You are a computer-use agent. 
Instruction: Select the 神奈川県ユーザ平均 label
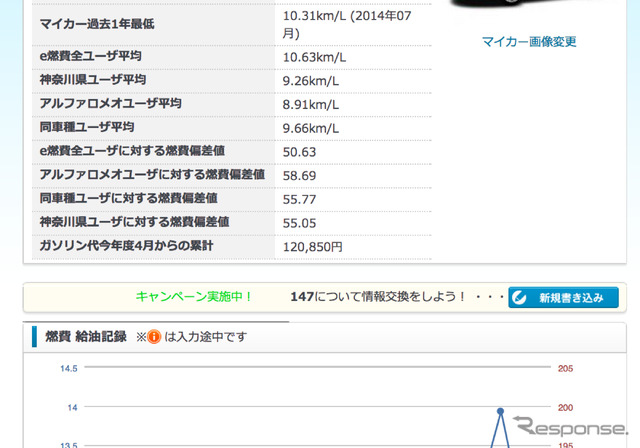(93, 80)
